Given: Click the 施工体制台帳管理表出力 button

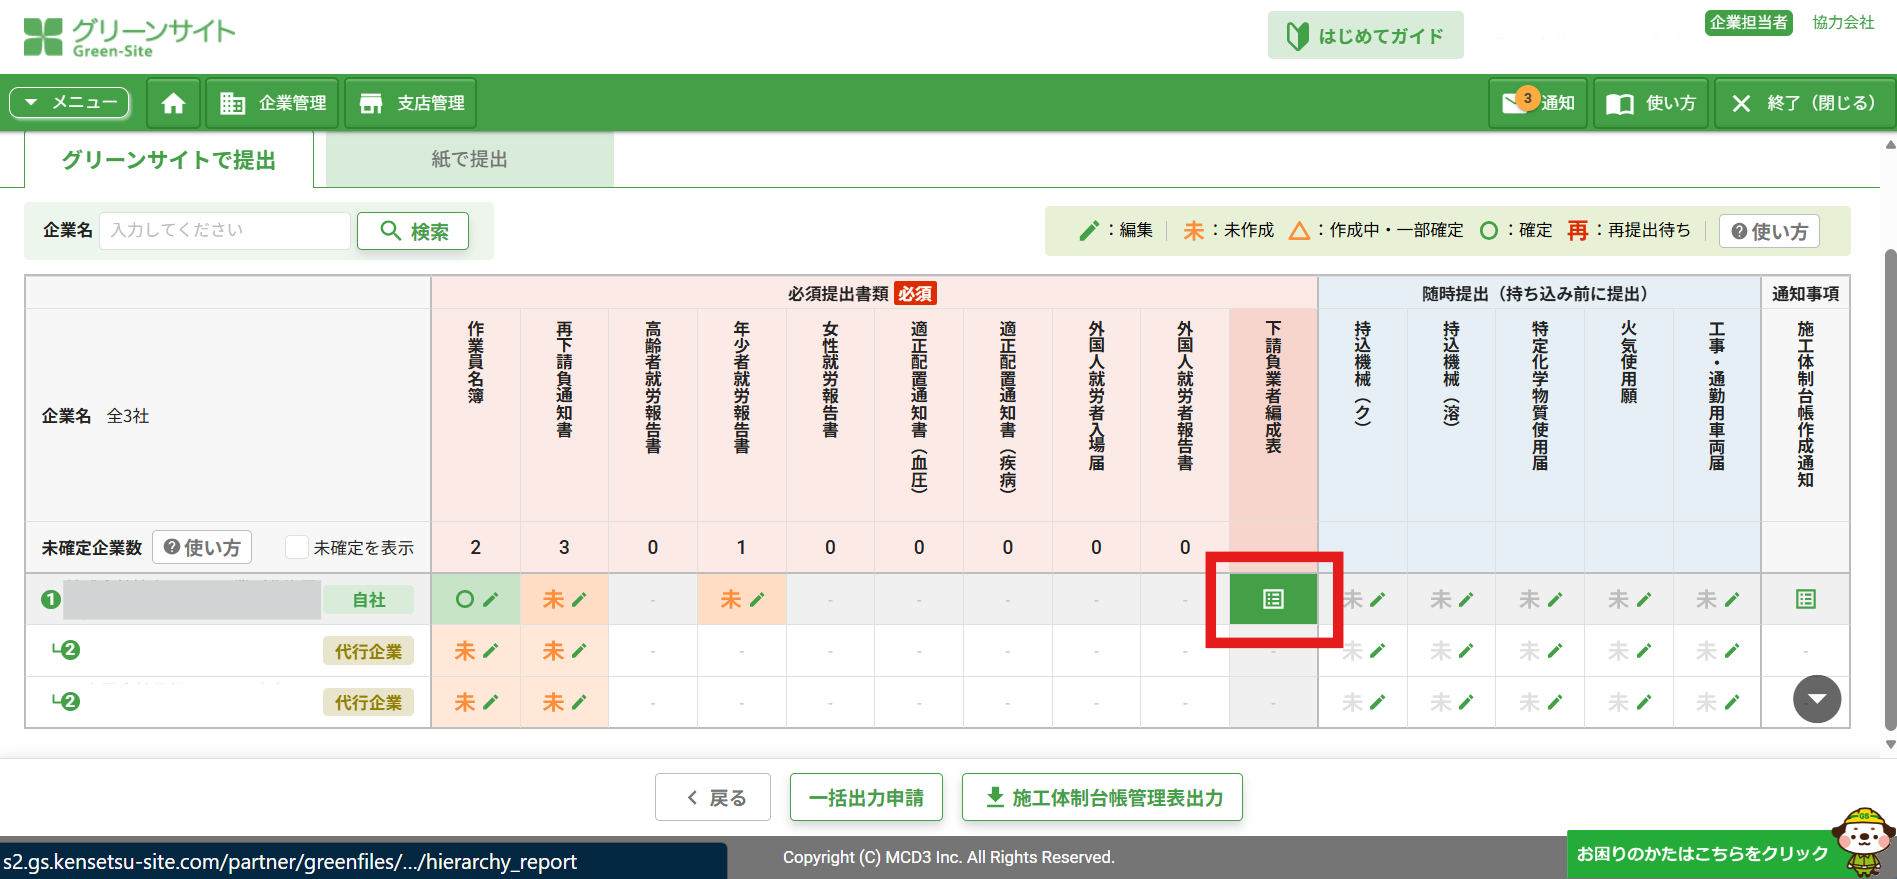Looking at the screenshot, I should pos(1102,797).
